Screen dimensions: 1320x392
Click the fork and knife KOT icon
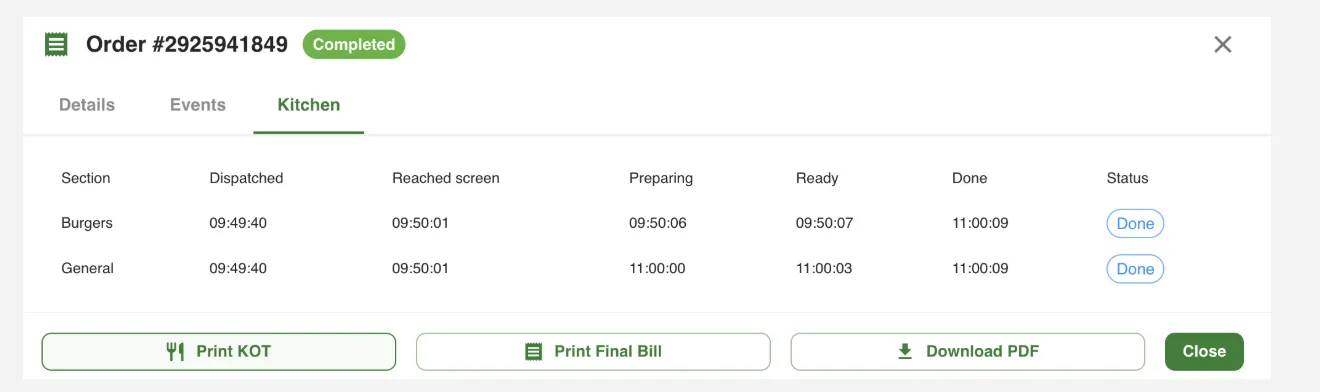coord(175,351)
